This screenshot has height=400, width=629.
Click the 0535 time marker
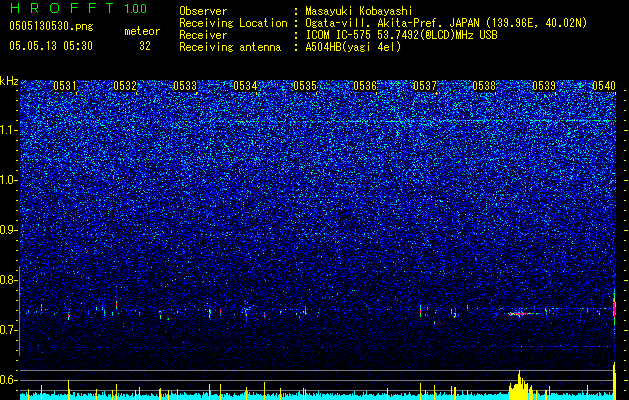tap(305, 86)
